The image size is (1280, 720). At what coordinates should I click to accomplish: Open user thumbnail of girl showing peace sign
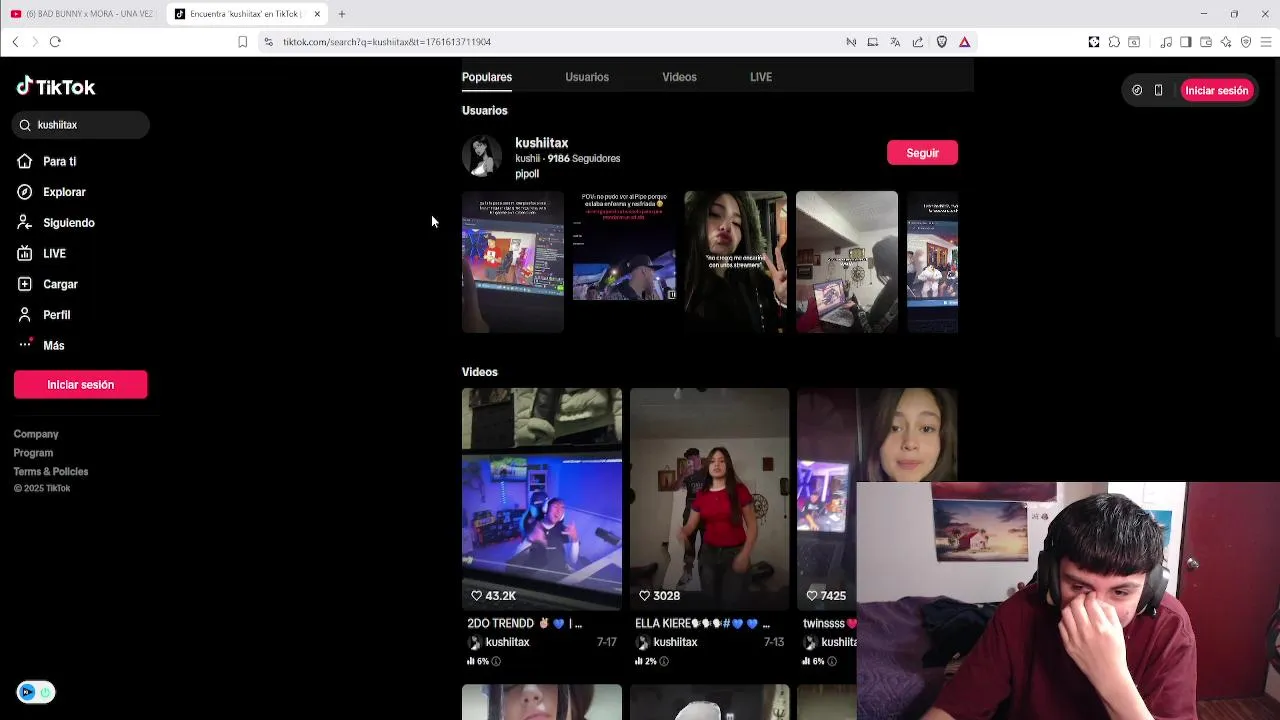pyautogui.click(x=735, y=262)
